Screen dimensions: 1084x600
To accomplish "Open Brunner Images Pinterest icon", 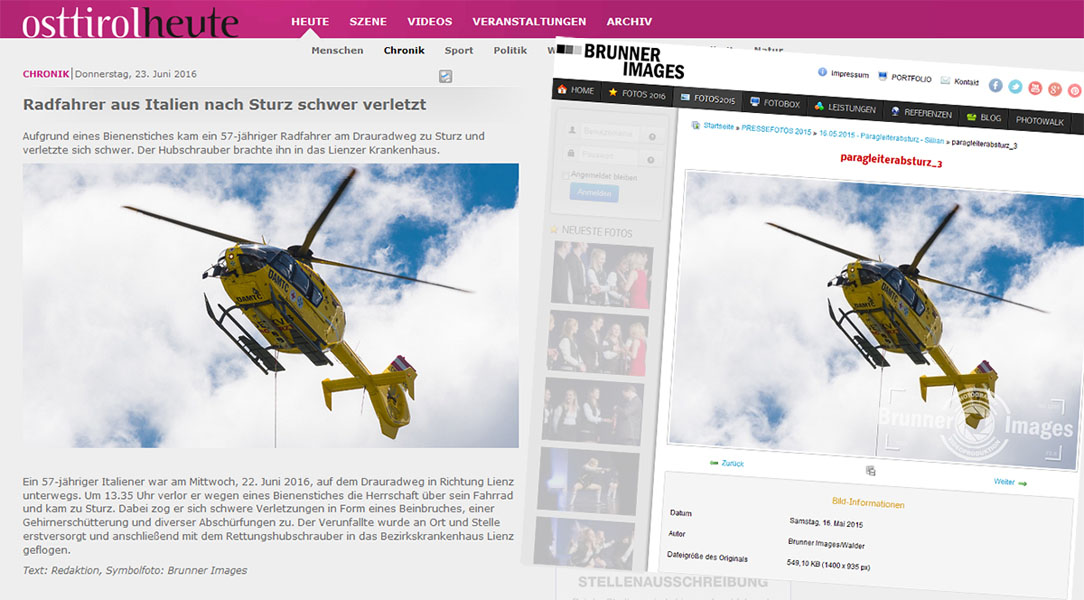I will coord(1074,91).
